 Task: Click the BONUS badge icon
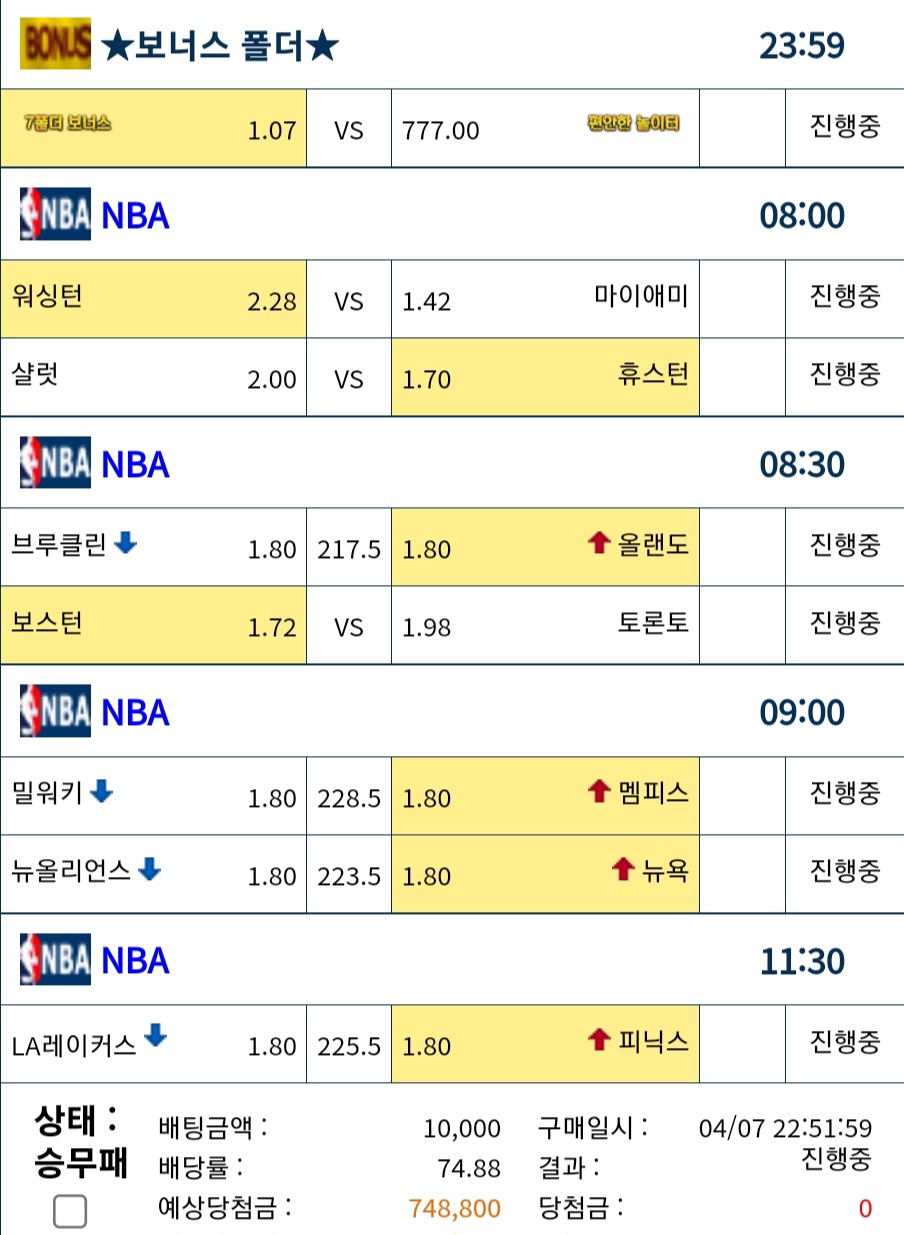pyautogui.click(x=56, y=43)
